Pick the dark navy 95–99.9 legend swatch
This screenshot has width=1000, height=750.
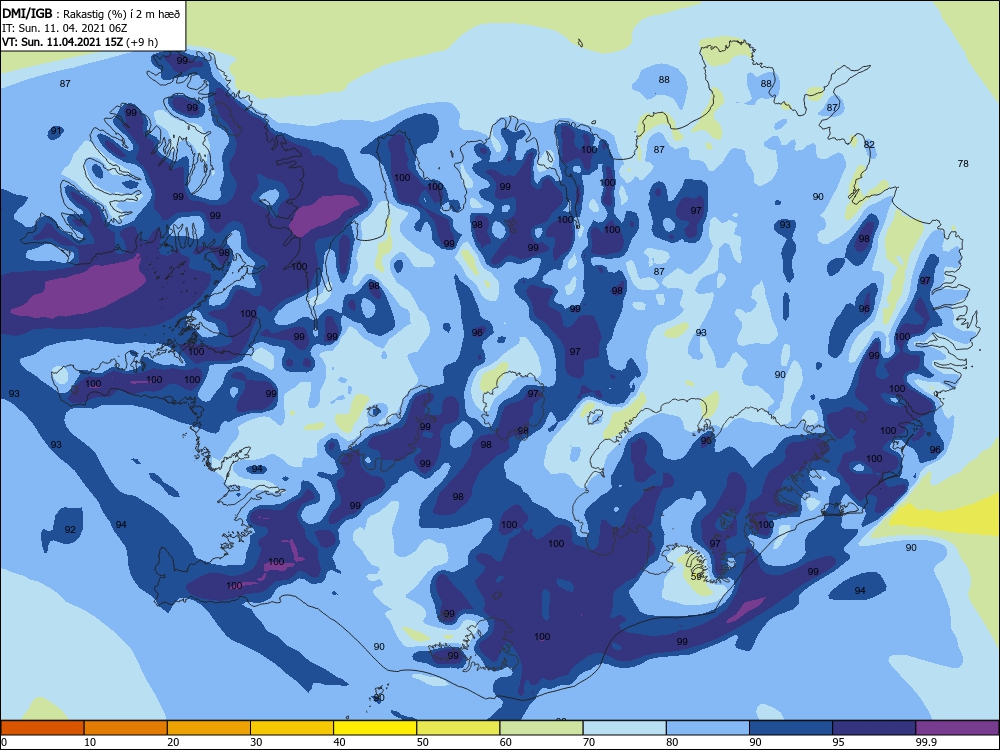pyautogui.click(x=874, y=728)
